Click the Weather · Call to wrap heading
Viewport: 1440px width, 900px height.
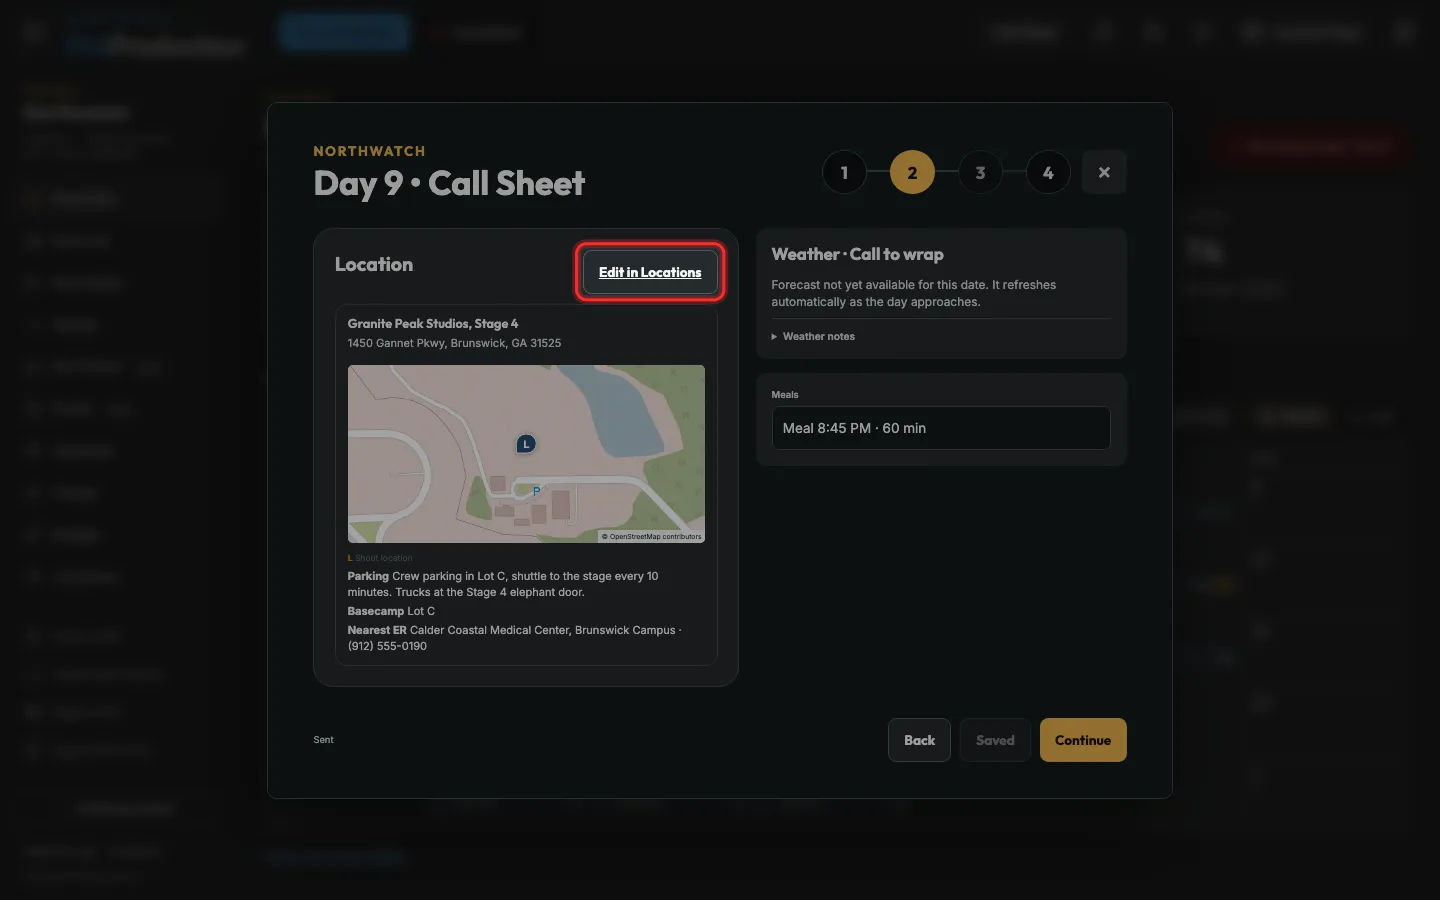pyautogui.click(x=857, y=254)
